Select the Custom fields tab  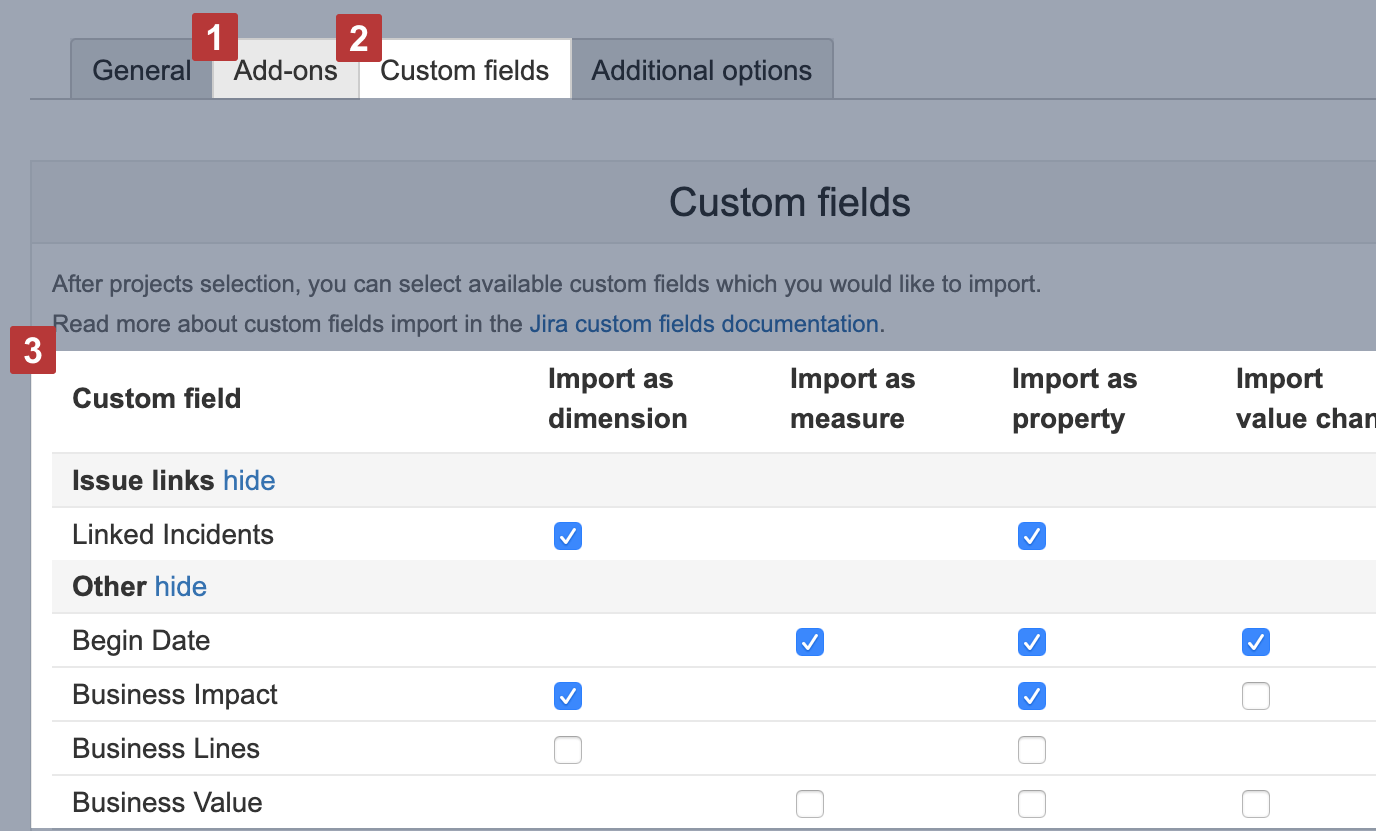pyautogui.click(x=465, y=71)
